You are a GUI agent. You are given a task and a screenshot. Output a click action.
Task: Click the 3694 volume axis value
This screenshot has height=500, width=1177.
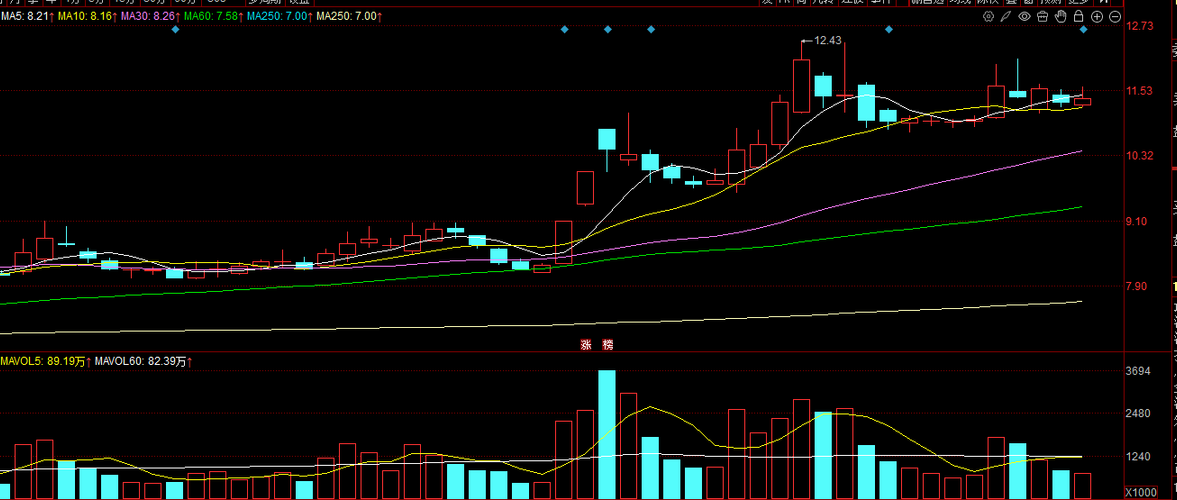(1140, 372)
